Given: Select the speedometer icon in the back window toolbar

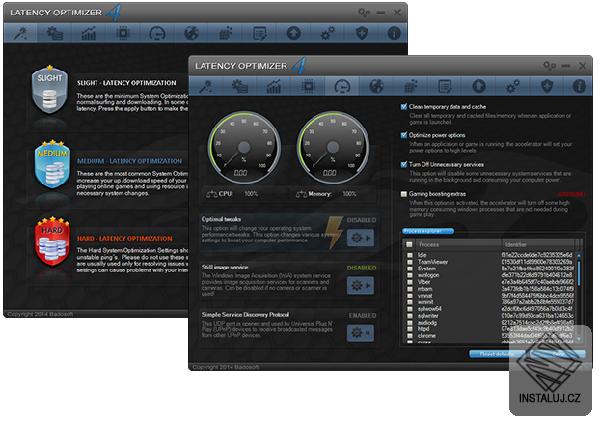Looking at the screenshot, I should 157,33.
